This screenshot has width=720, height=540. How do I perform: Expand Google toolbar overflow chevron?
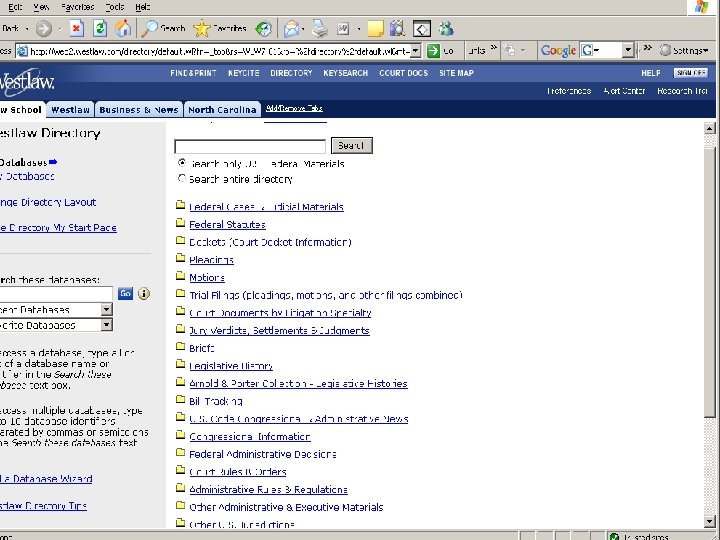click(x=647, y=47)
